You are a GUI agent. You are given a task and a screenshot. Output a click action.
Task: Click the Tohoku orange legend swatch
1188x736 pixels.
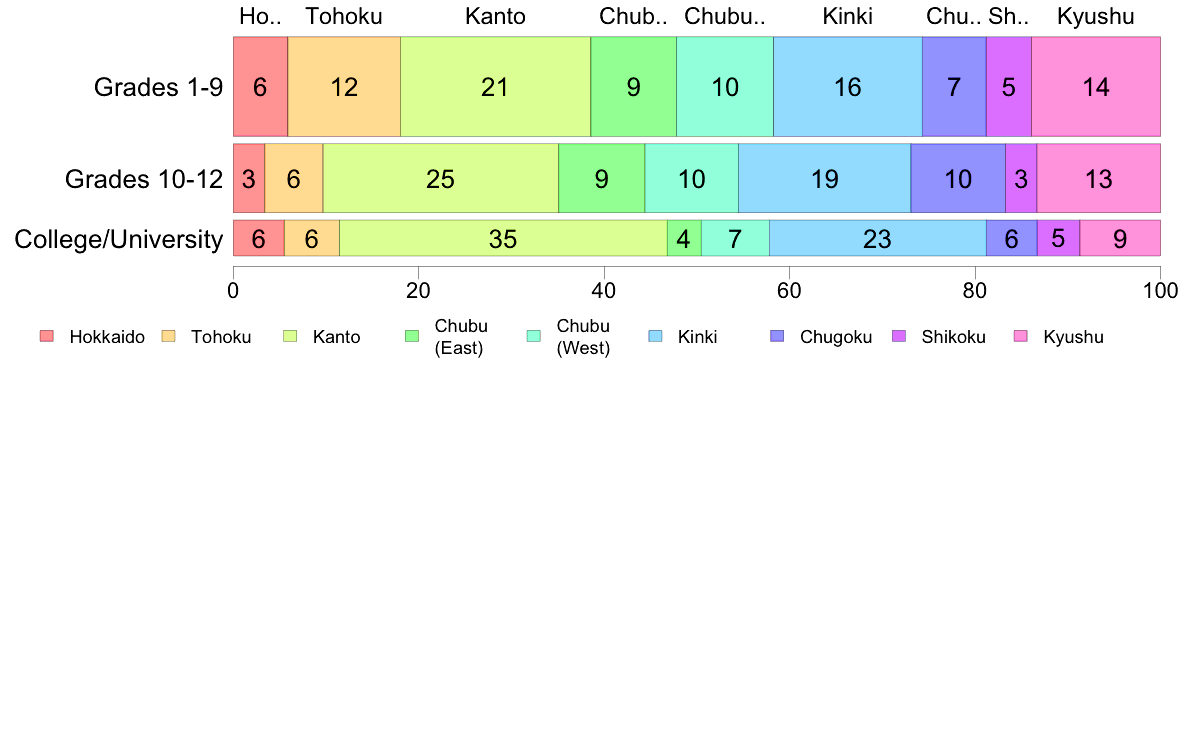[168, 337]
